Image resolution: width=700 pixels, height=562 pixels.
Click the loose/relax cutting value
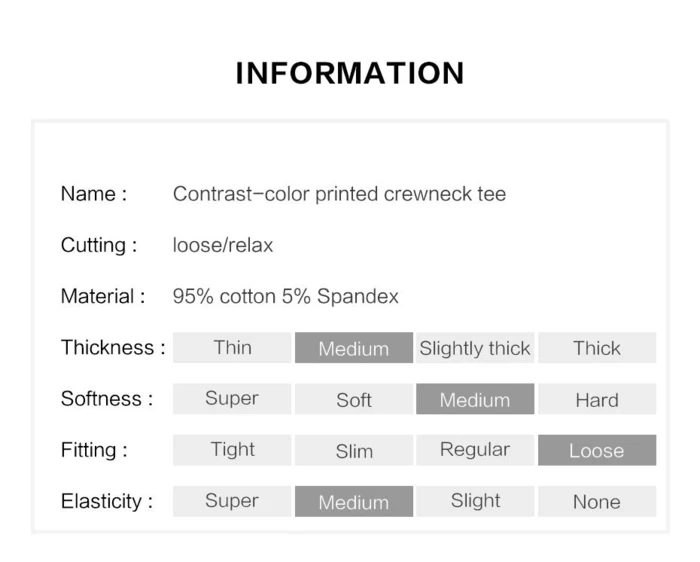click(223, 245)
